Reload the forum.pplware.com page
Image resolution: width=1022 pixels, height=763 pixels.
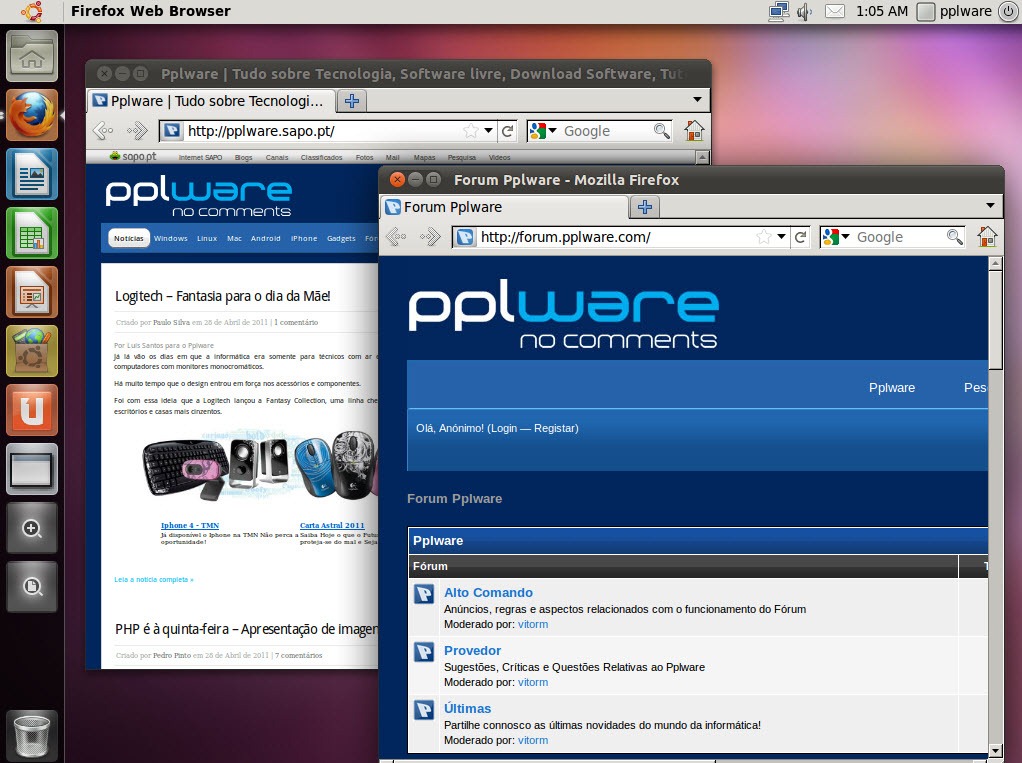pyautogui.click(x=800, y=237)
